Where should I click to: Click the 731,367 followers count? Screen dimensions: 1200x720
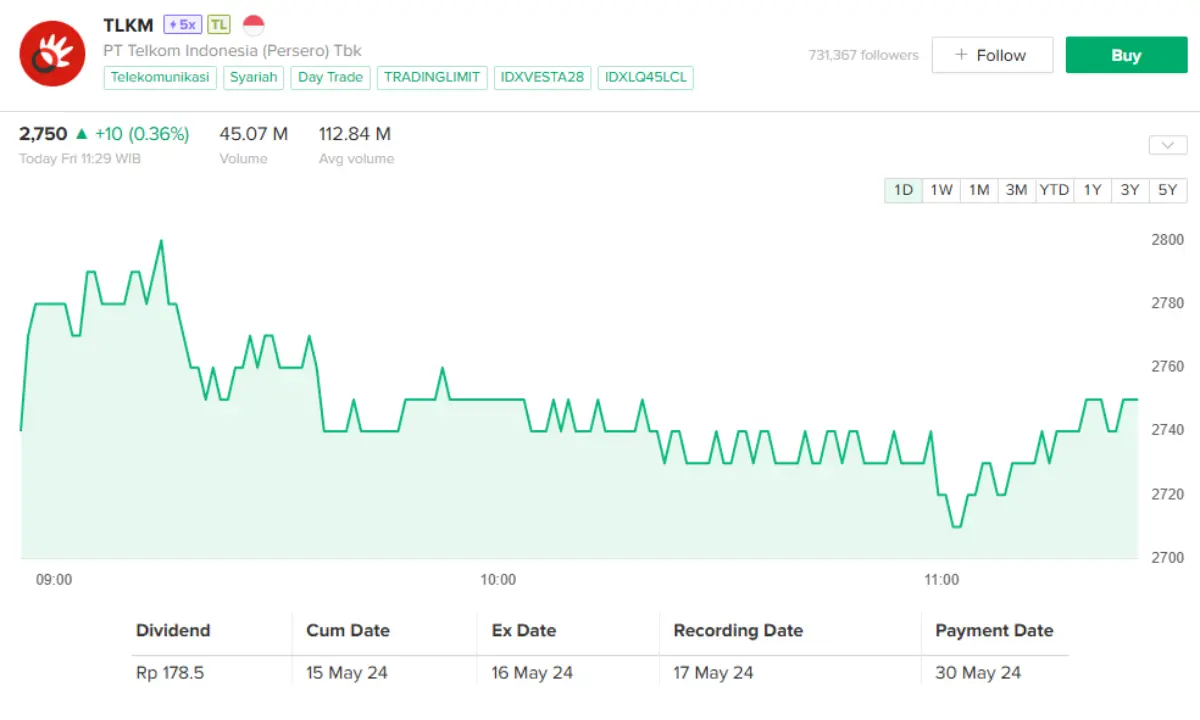863,55
